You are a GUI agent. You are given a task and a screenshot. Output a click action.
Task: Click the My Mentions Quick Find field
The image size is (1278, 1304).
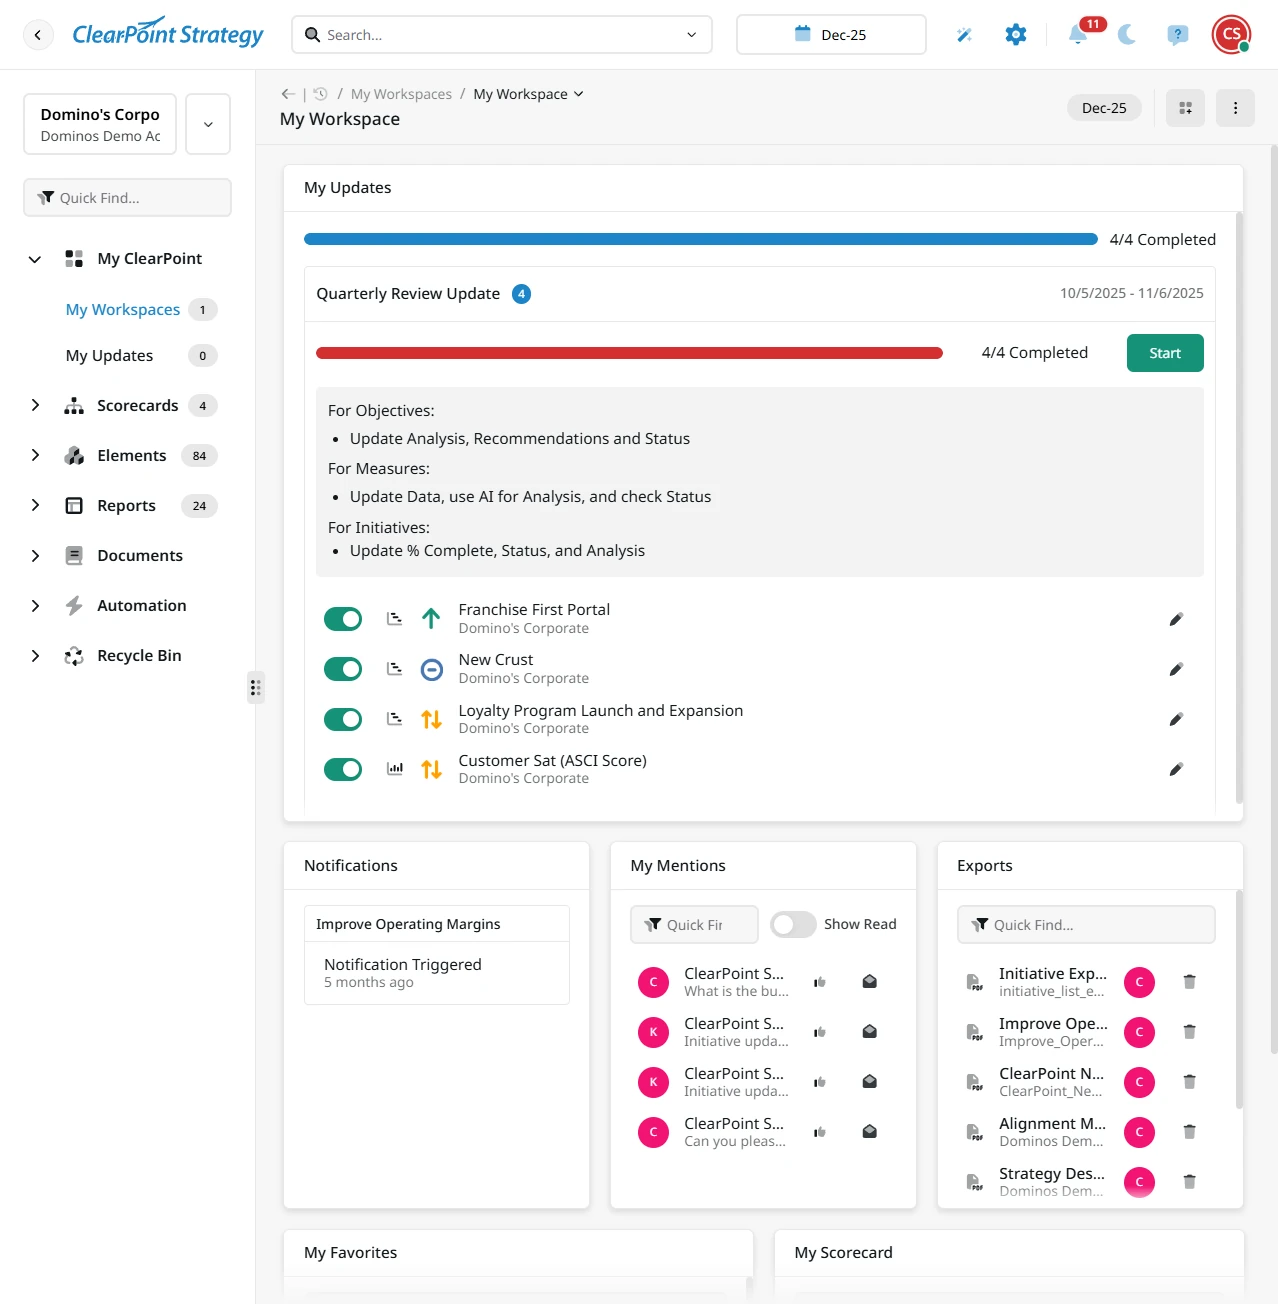694,925
